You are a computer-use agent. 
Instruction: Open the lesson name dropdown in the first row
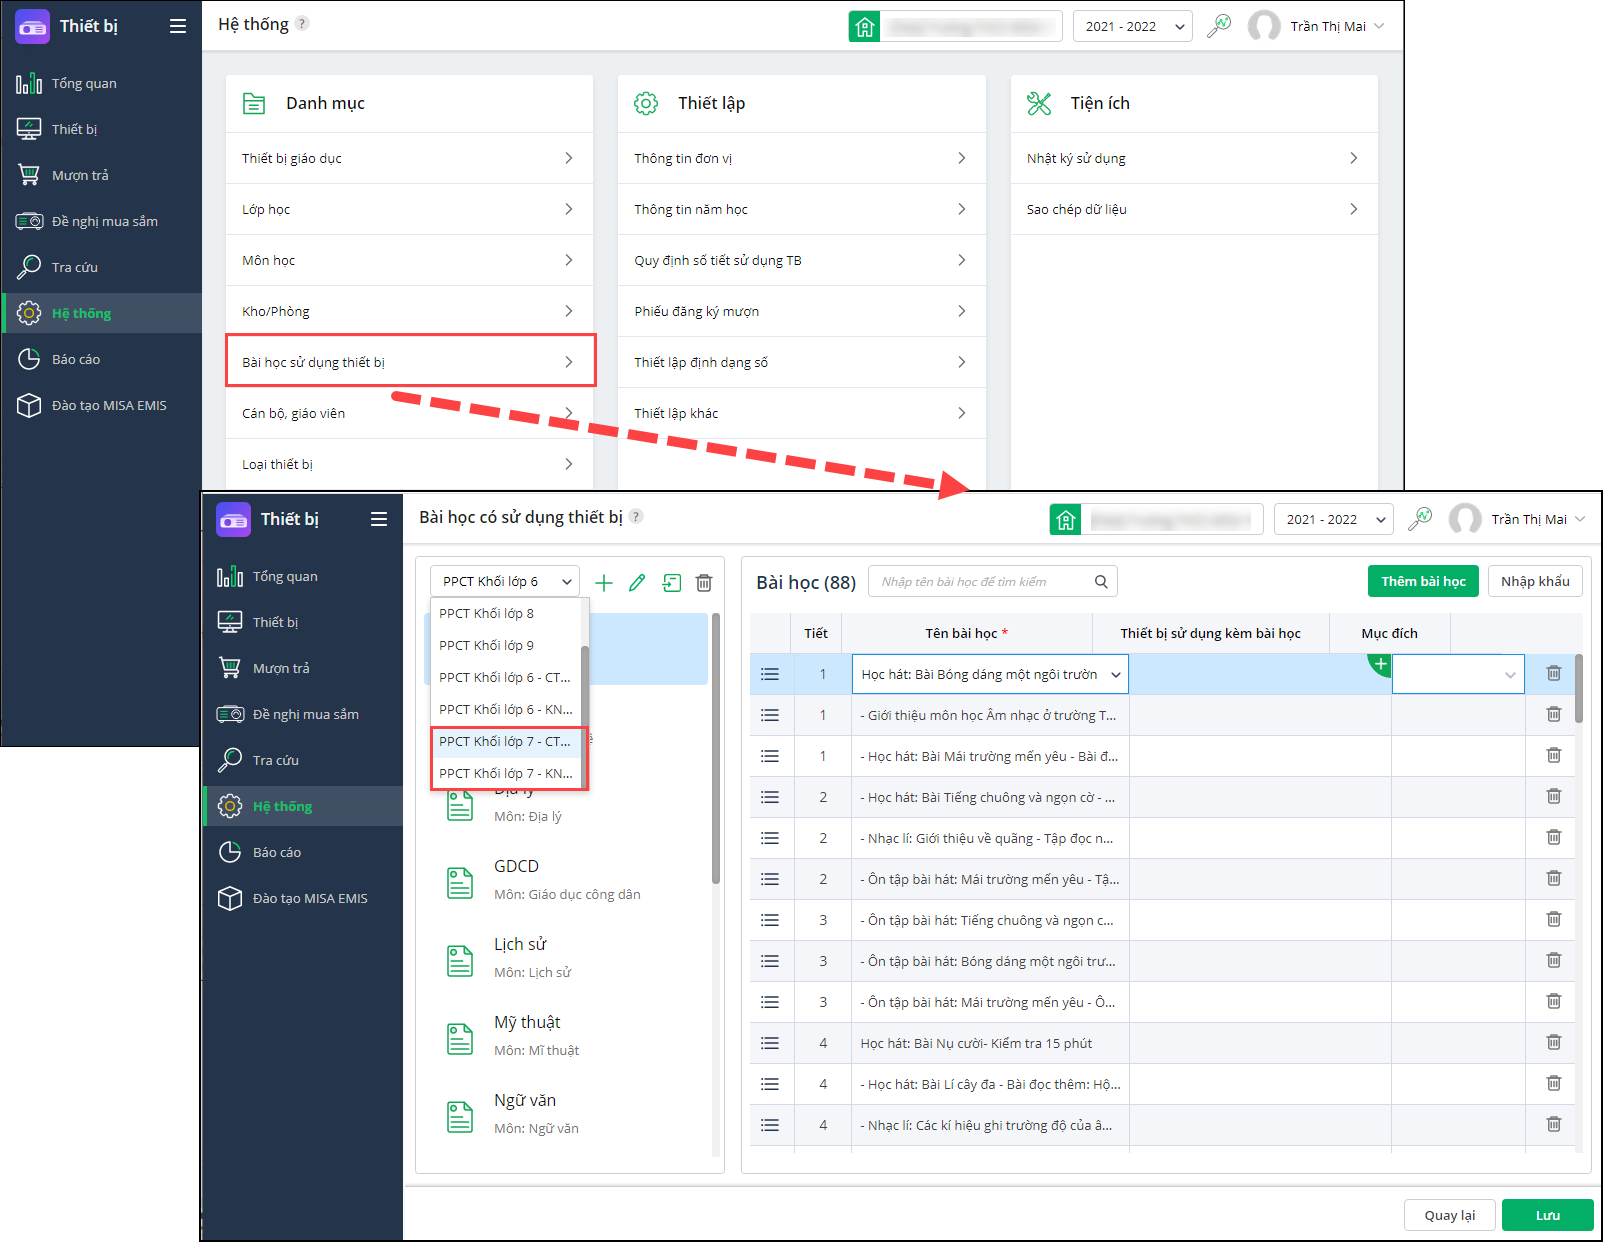coord(1115,675)
